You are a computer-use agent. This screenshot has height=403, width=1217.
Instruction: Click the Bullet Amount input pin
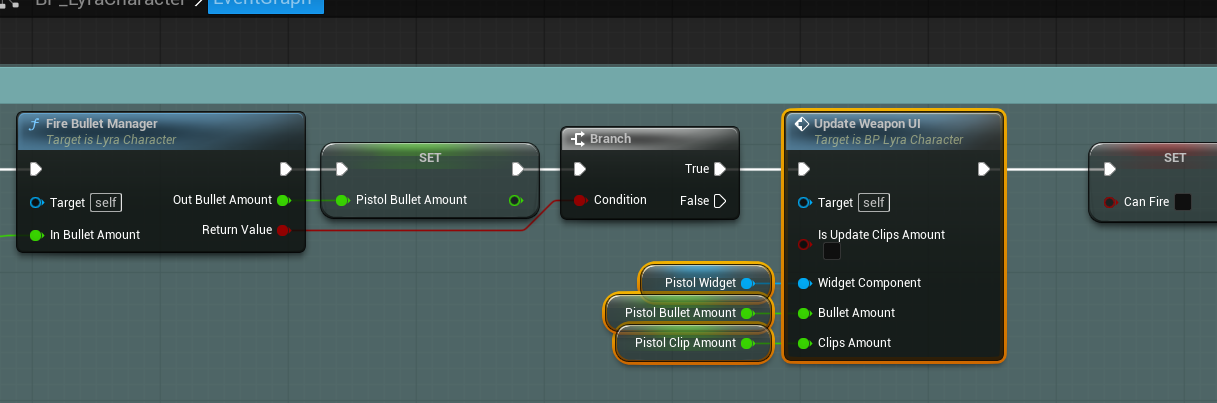click(x=805, y=313)
